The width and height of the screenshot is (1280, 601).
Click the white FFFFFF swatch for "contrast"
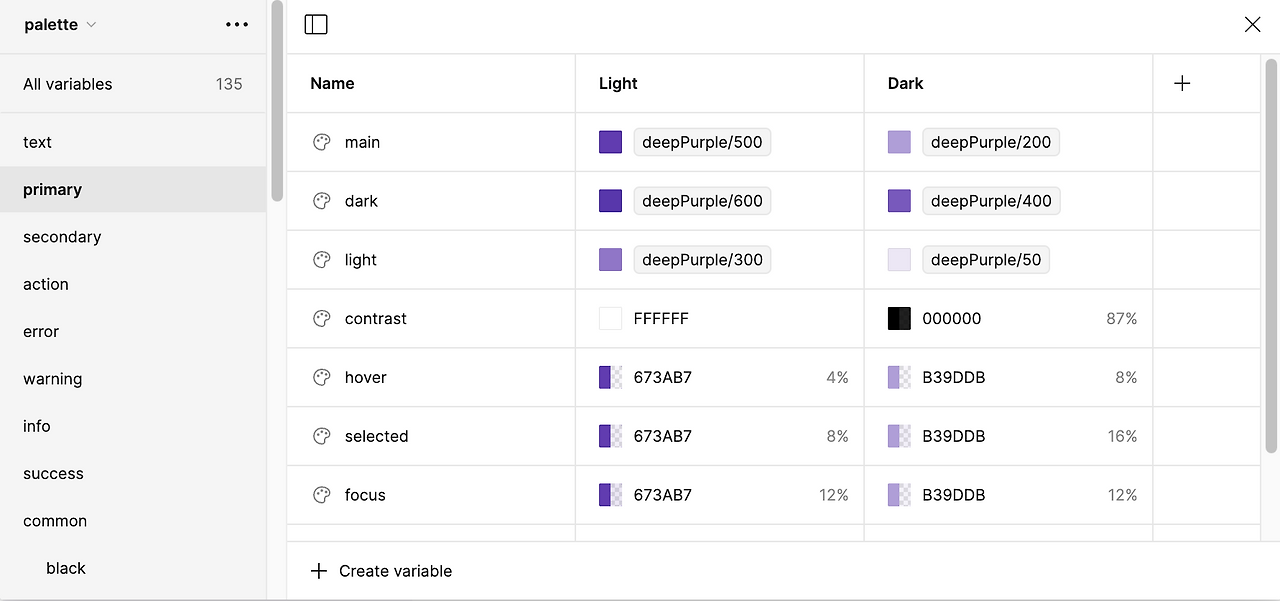click(x=610, y=318)
